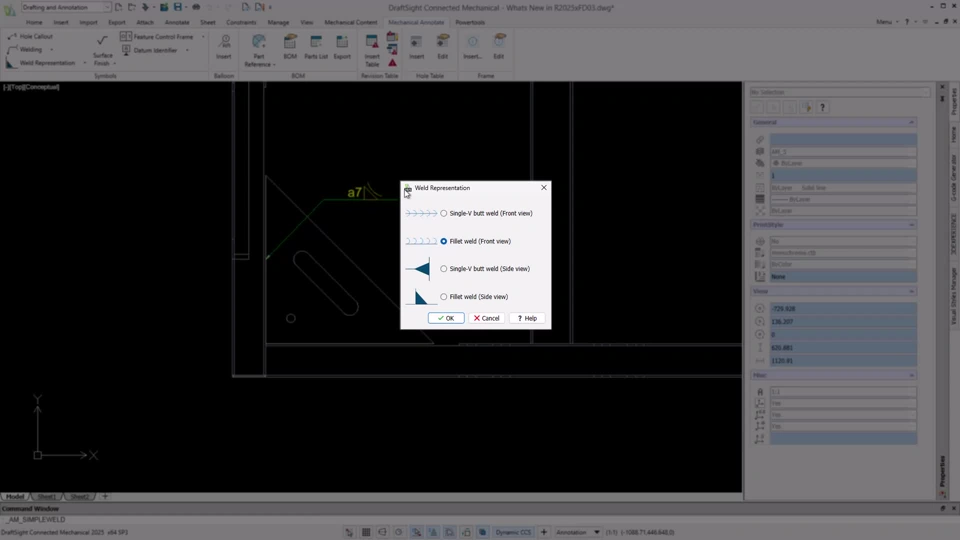Click the Fillet weld side view triangle icon
Image resolution: width=960 pixels, height=540 pixels.
[420, 297]
